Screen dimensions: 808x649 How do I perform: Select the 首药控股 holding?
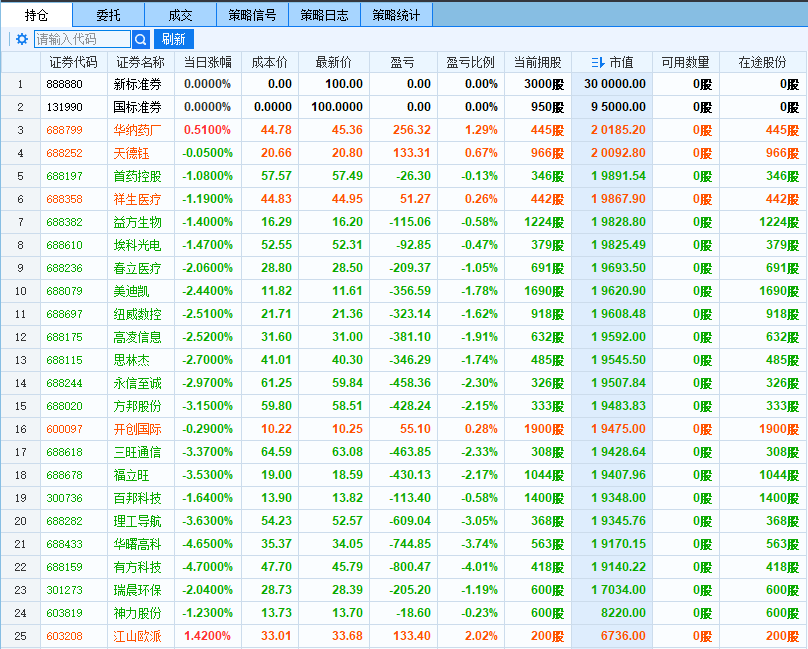138,176
